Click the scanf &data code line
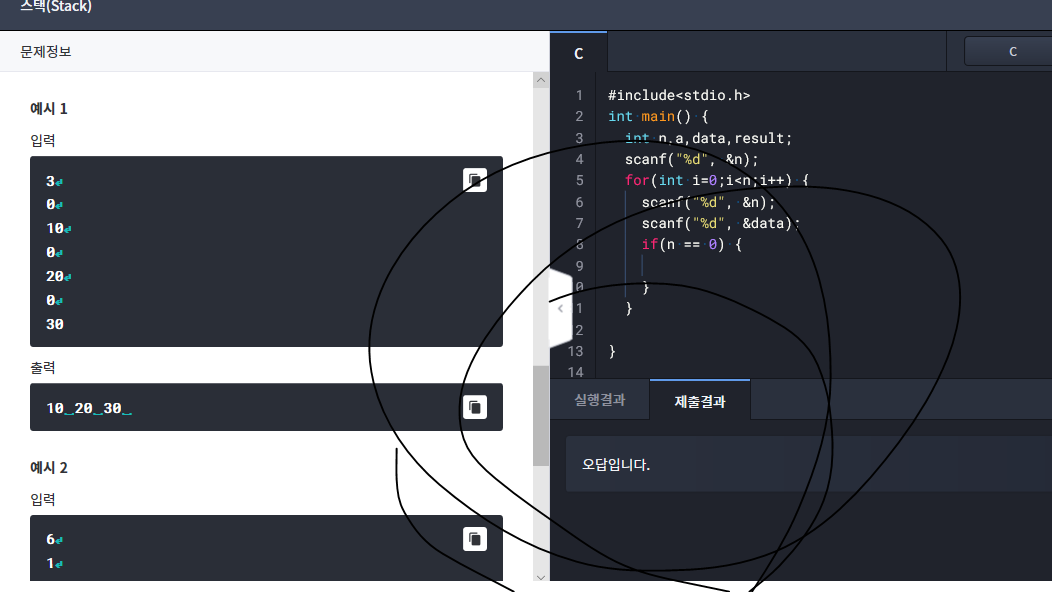1052x592 pixels. pos(721,223)
